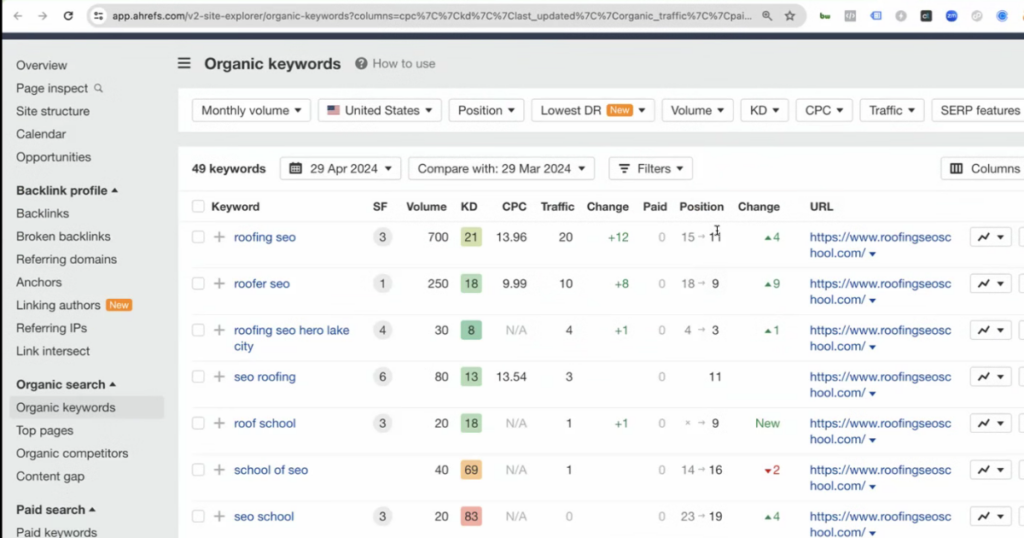1024x538 pixels.
Task: Open the trend chart button for roof school row
Action: point(991,423)
